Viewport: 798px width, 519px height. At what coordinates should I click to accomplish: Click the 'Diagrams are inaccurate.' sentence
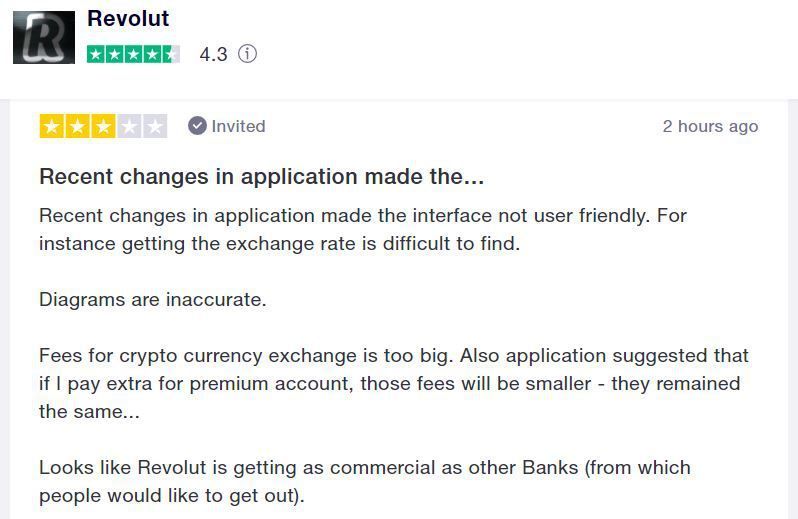[x=153, y=299]
